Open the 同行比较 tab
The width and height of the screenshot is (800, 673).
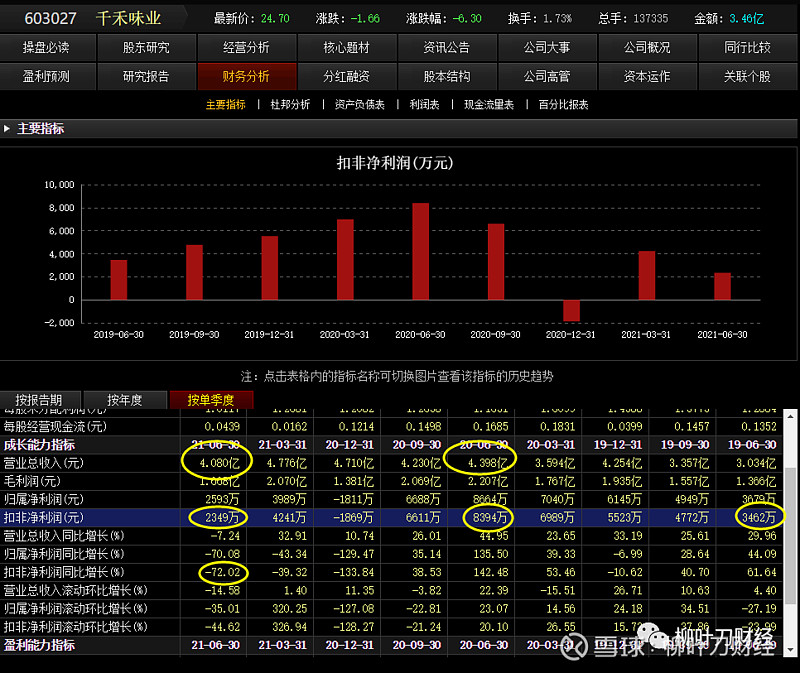[748, 47]
